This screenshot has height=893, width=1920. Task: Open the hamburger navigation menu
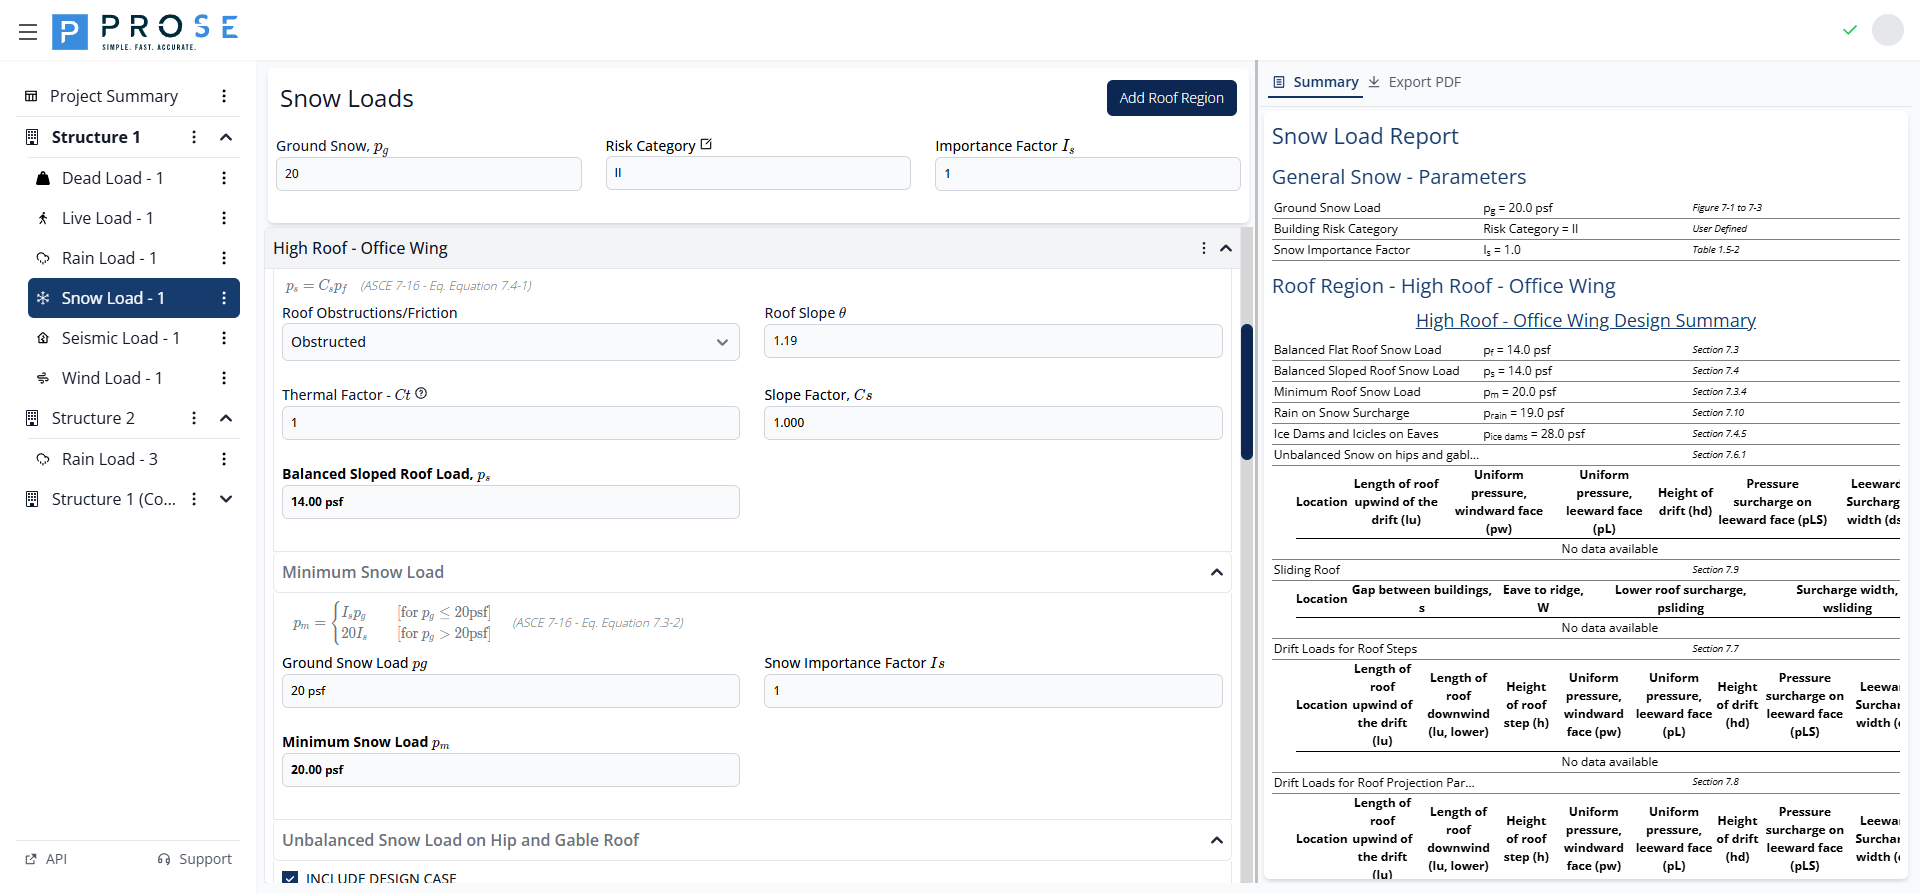28,32
